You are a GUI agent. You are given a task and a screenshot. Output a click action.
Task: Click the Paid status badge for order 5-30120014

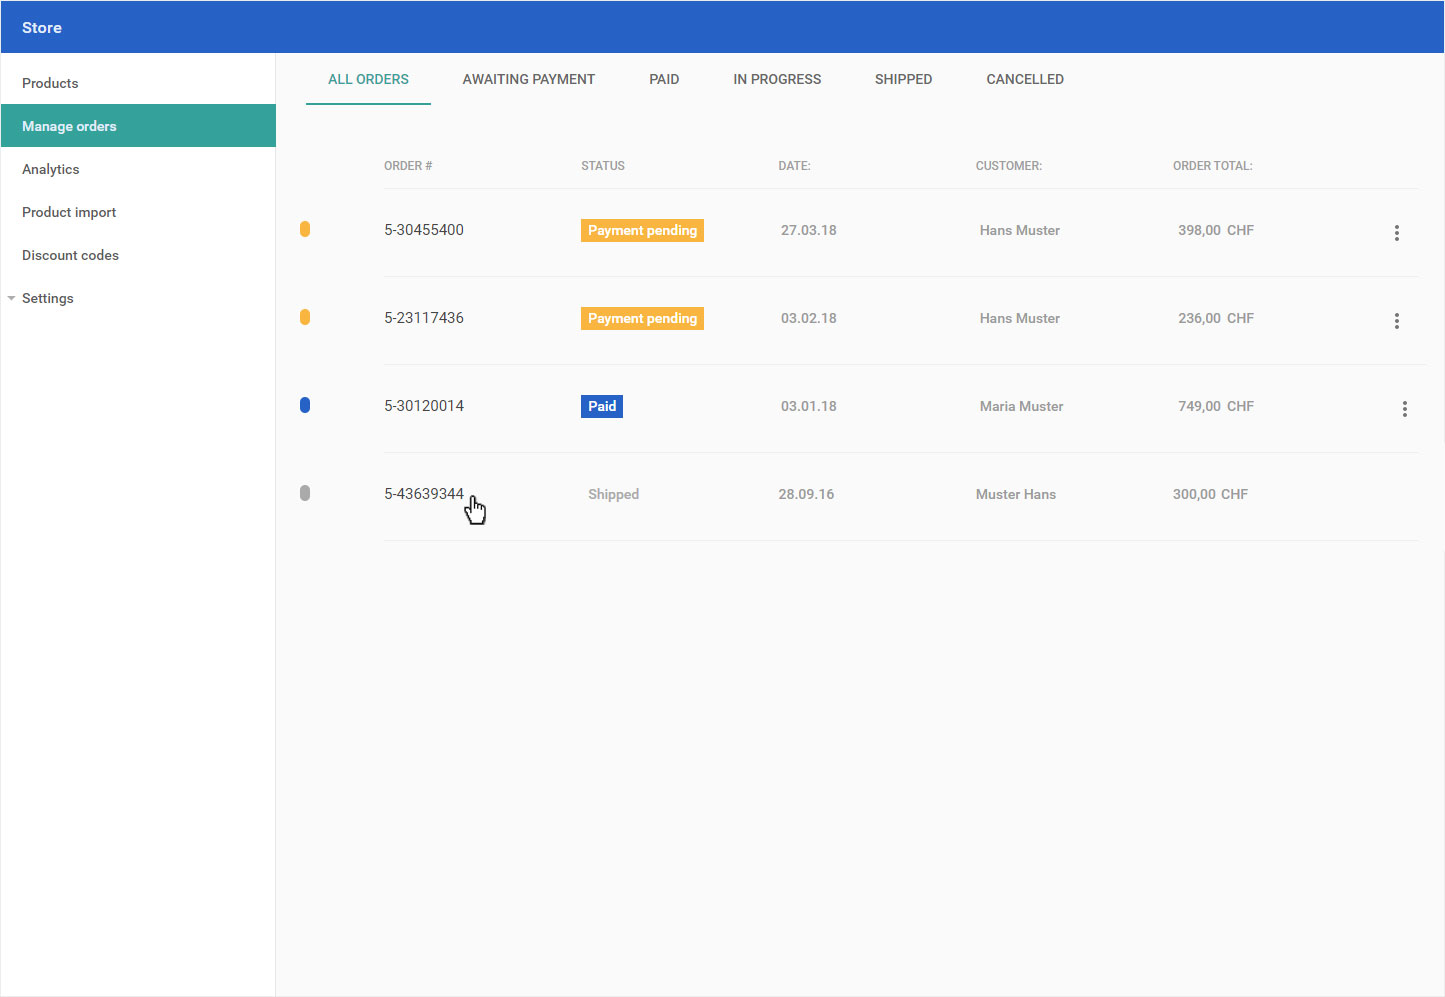pyautogui.click(x=602, y=406)
